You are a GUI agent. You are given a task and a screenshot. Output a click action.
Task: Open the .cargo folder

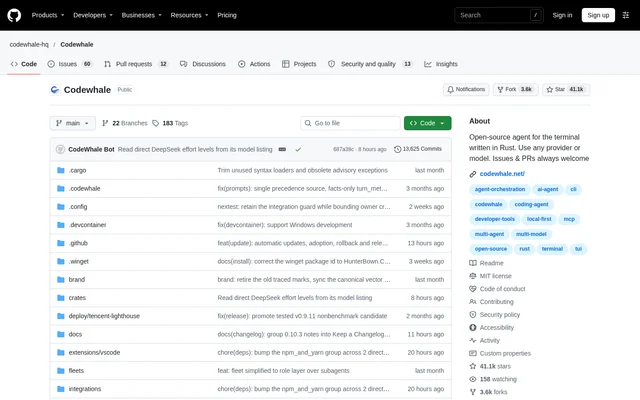click(77, 170)
